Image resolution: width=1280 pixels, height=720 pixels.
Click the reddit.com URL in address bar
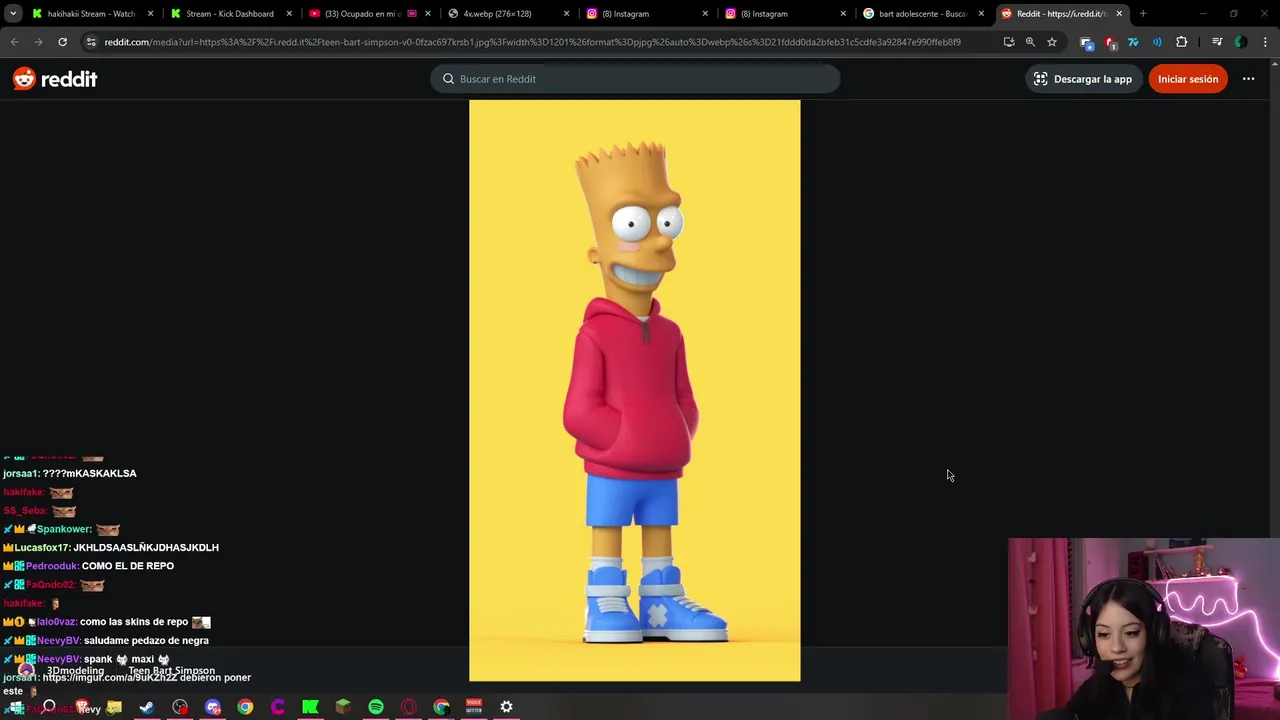click(x=532, y=42)
